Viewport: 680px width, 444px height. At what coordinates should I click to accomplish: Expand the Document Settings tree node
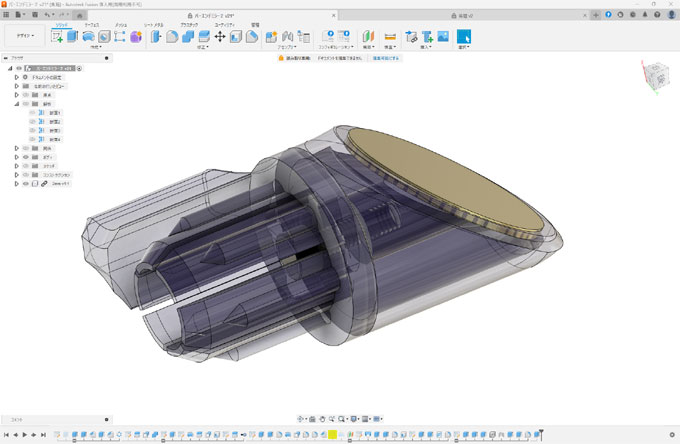click(x=17, y=77)
